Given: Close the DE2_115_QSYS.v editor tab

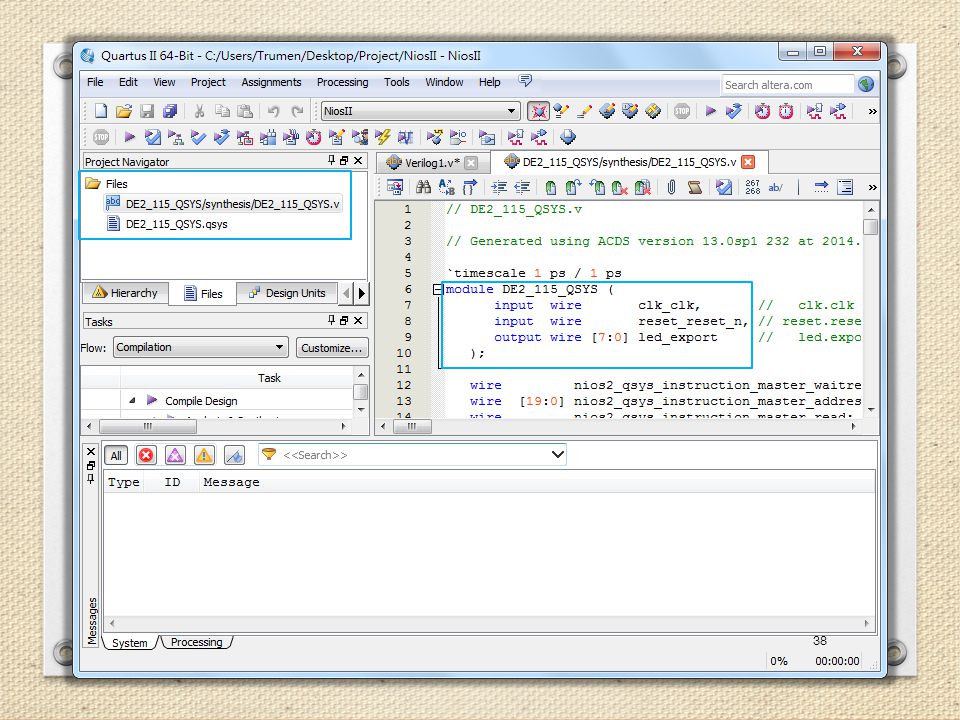Looking at the screenshot, I should [748, 162].
